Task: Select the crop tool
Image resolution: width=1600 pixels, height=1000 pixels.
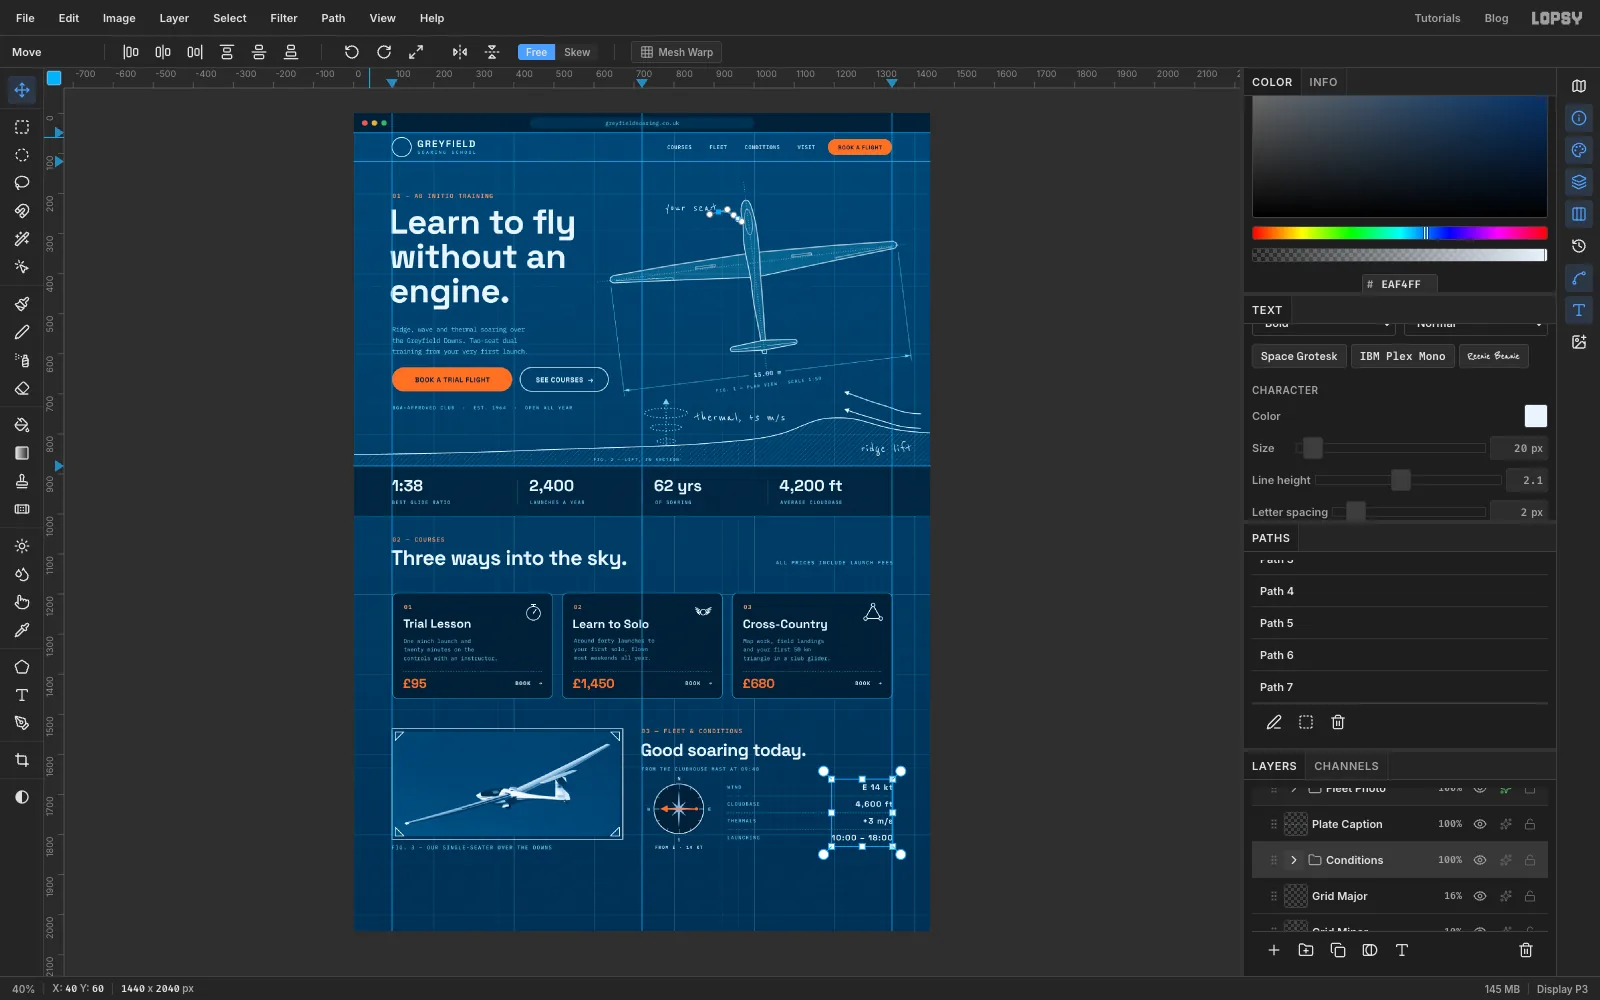Action: click(22, 760)
